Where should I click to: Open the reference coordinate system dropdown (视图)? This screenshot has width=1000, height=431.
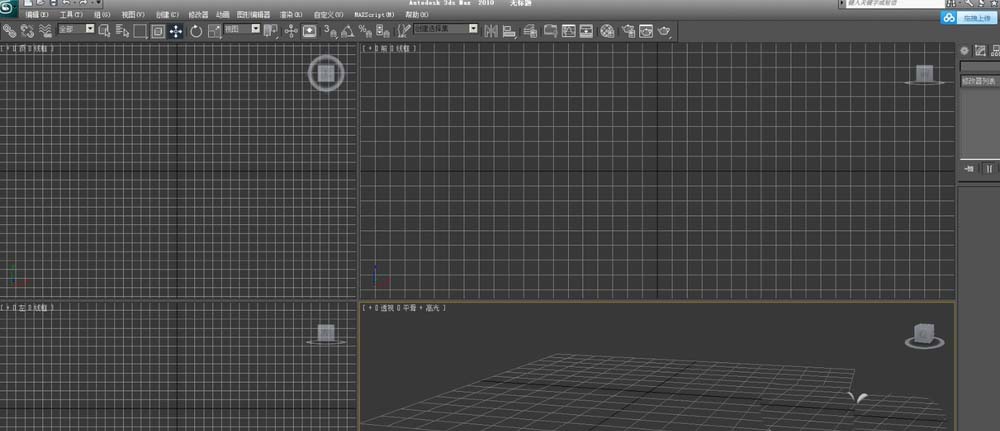click(242, 29)
